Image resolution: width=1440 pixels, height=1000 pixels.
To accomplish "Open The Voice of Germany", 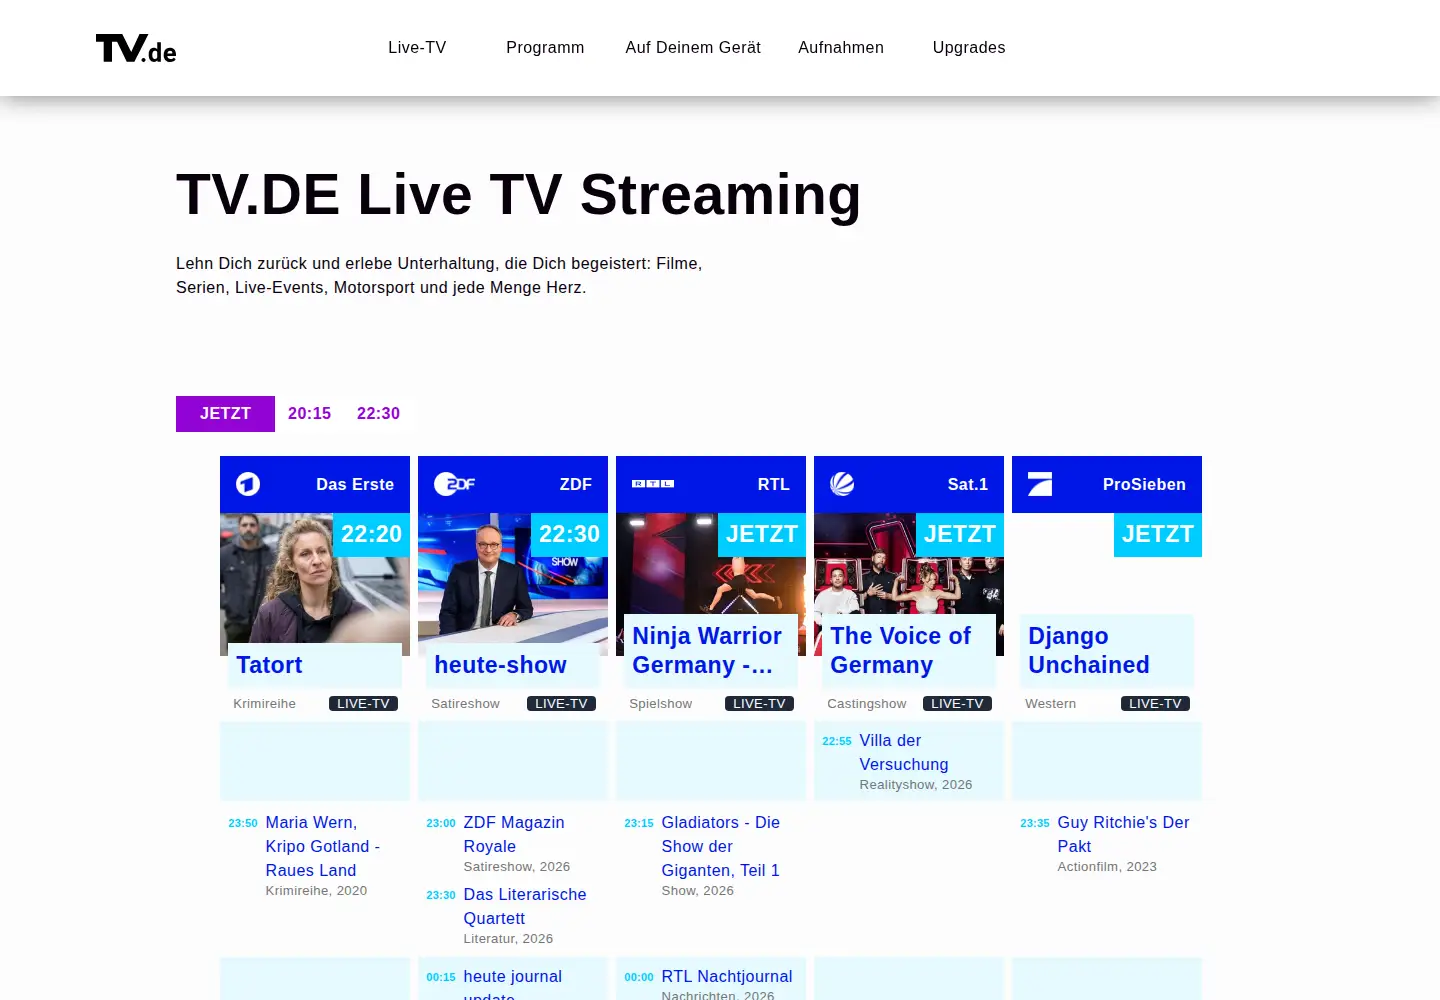I will point(900,650).
